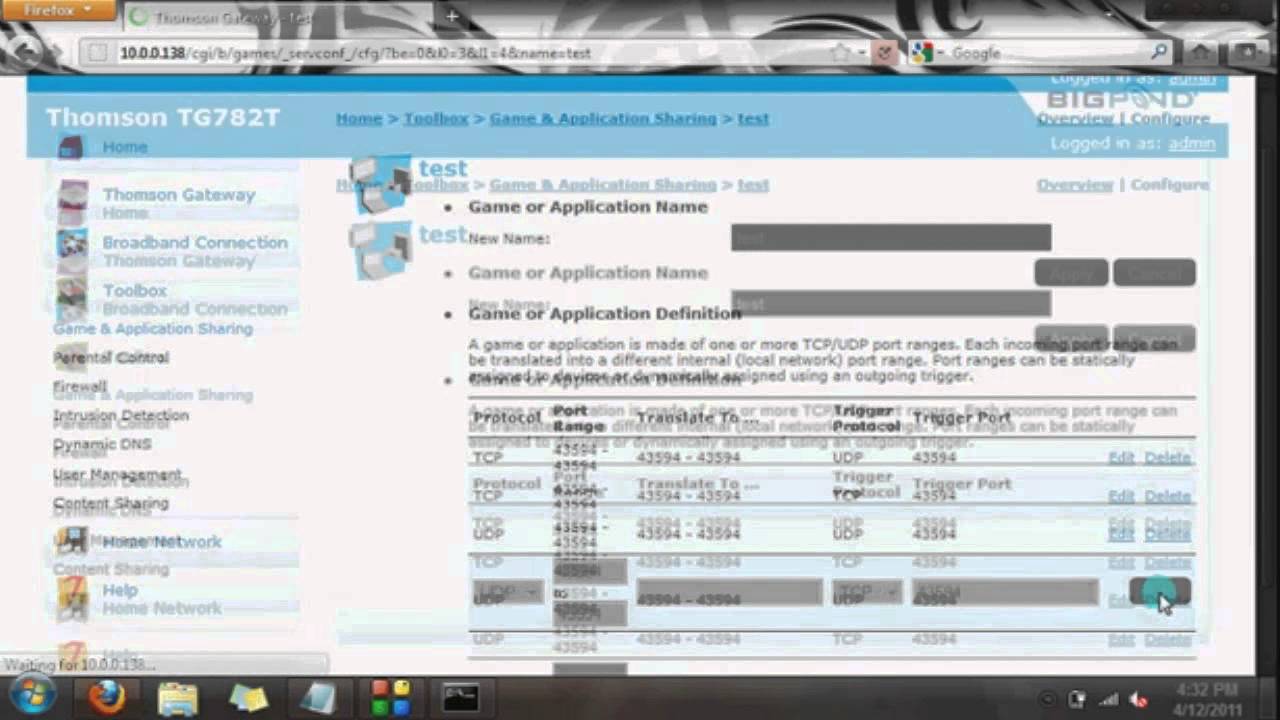
Task: Follow the Home breadcrumb link
Action: (x=359, y=118)
